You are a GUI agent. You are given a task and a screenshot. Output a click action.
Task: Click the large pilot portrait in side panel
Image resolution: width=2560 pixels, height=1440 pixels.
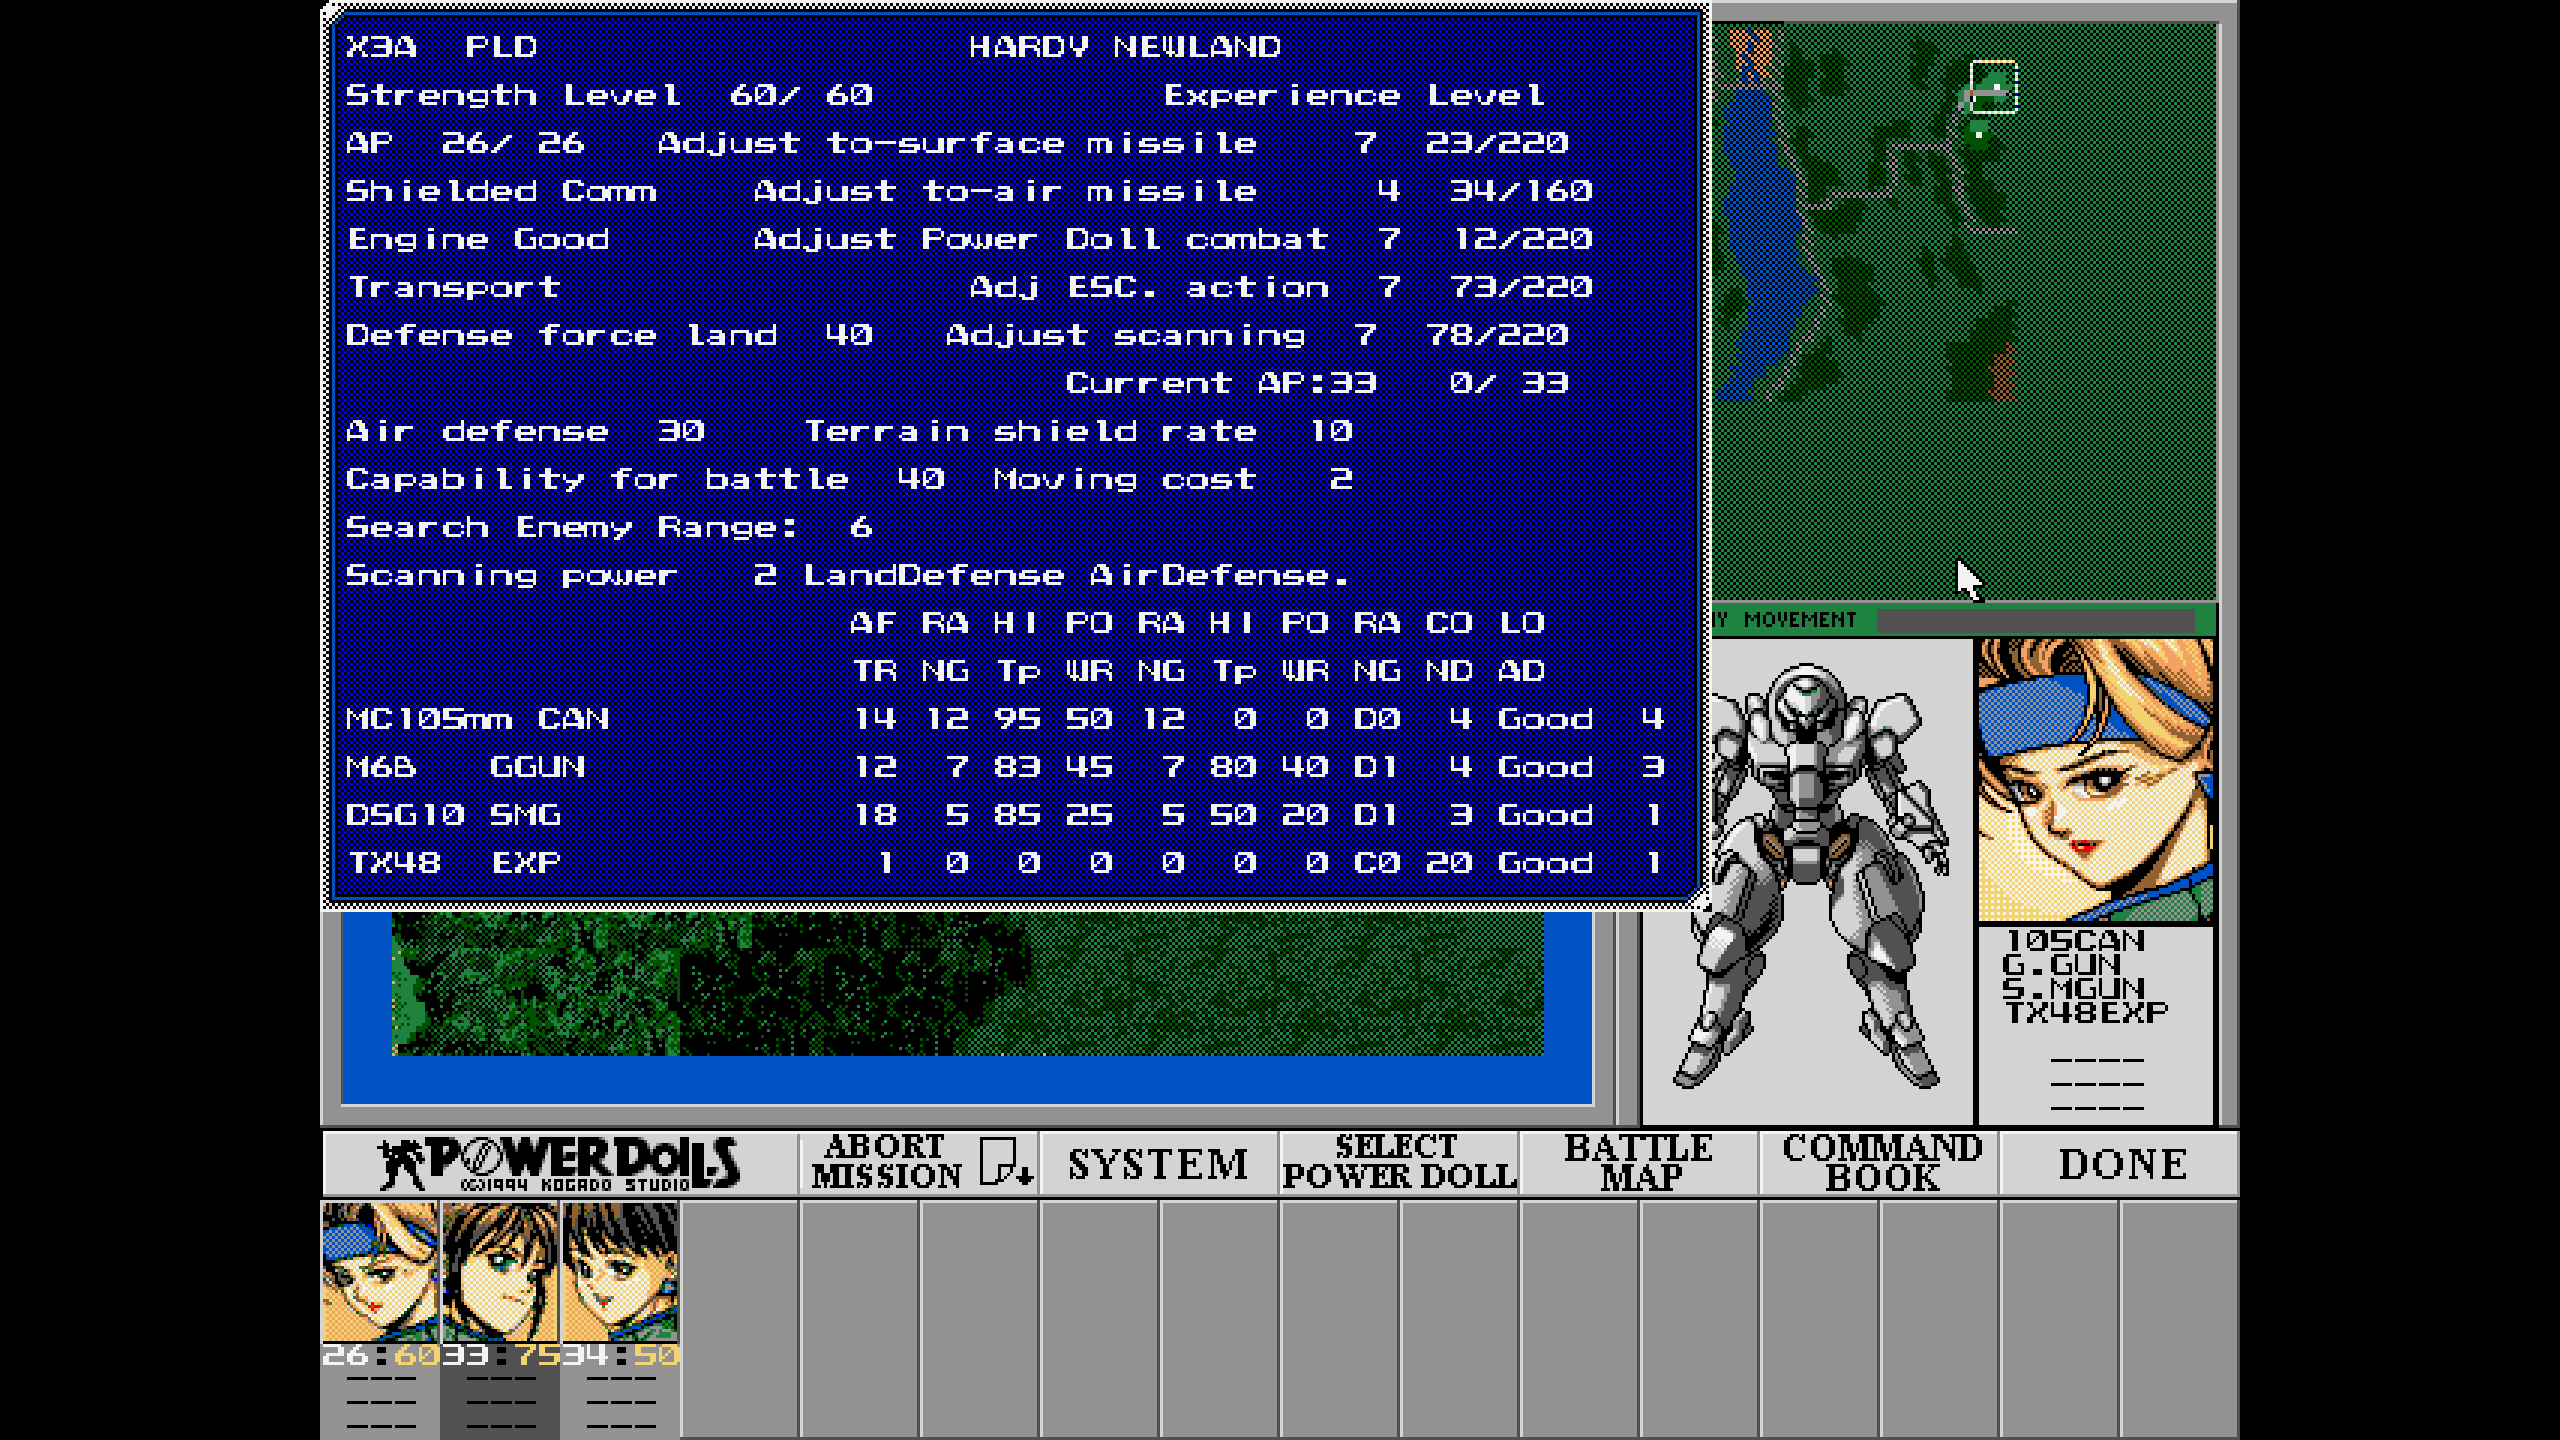pos(2095,780)
